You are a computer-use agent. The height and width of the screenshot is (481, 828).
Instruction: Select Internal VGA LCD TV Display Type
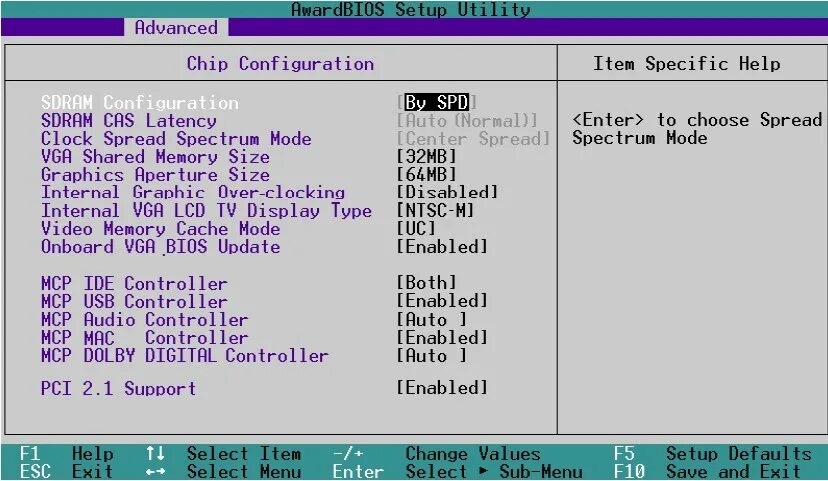pyautogui.click(x=206, y=211)
